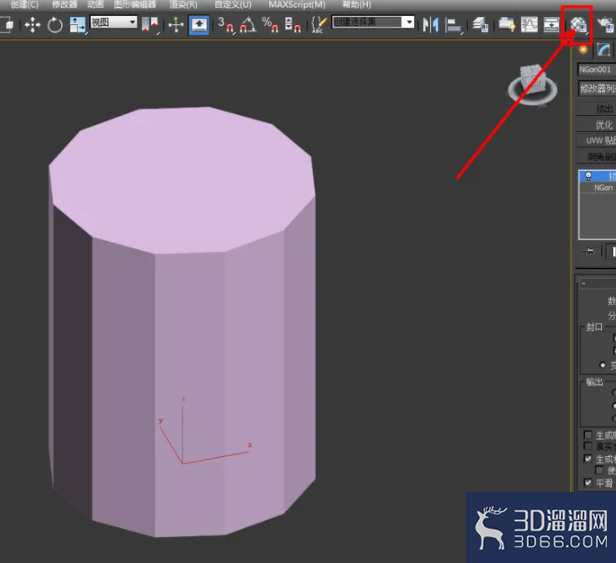The image size is (616, 563).
Task: Click the UVW 贴图 modifier button
Action: [596, 141]
